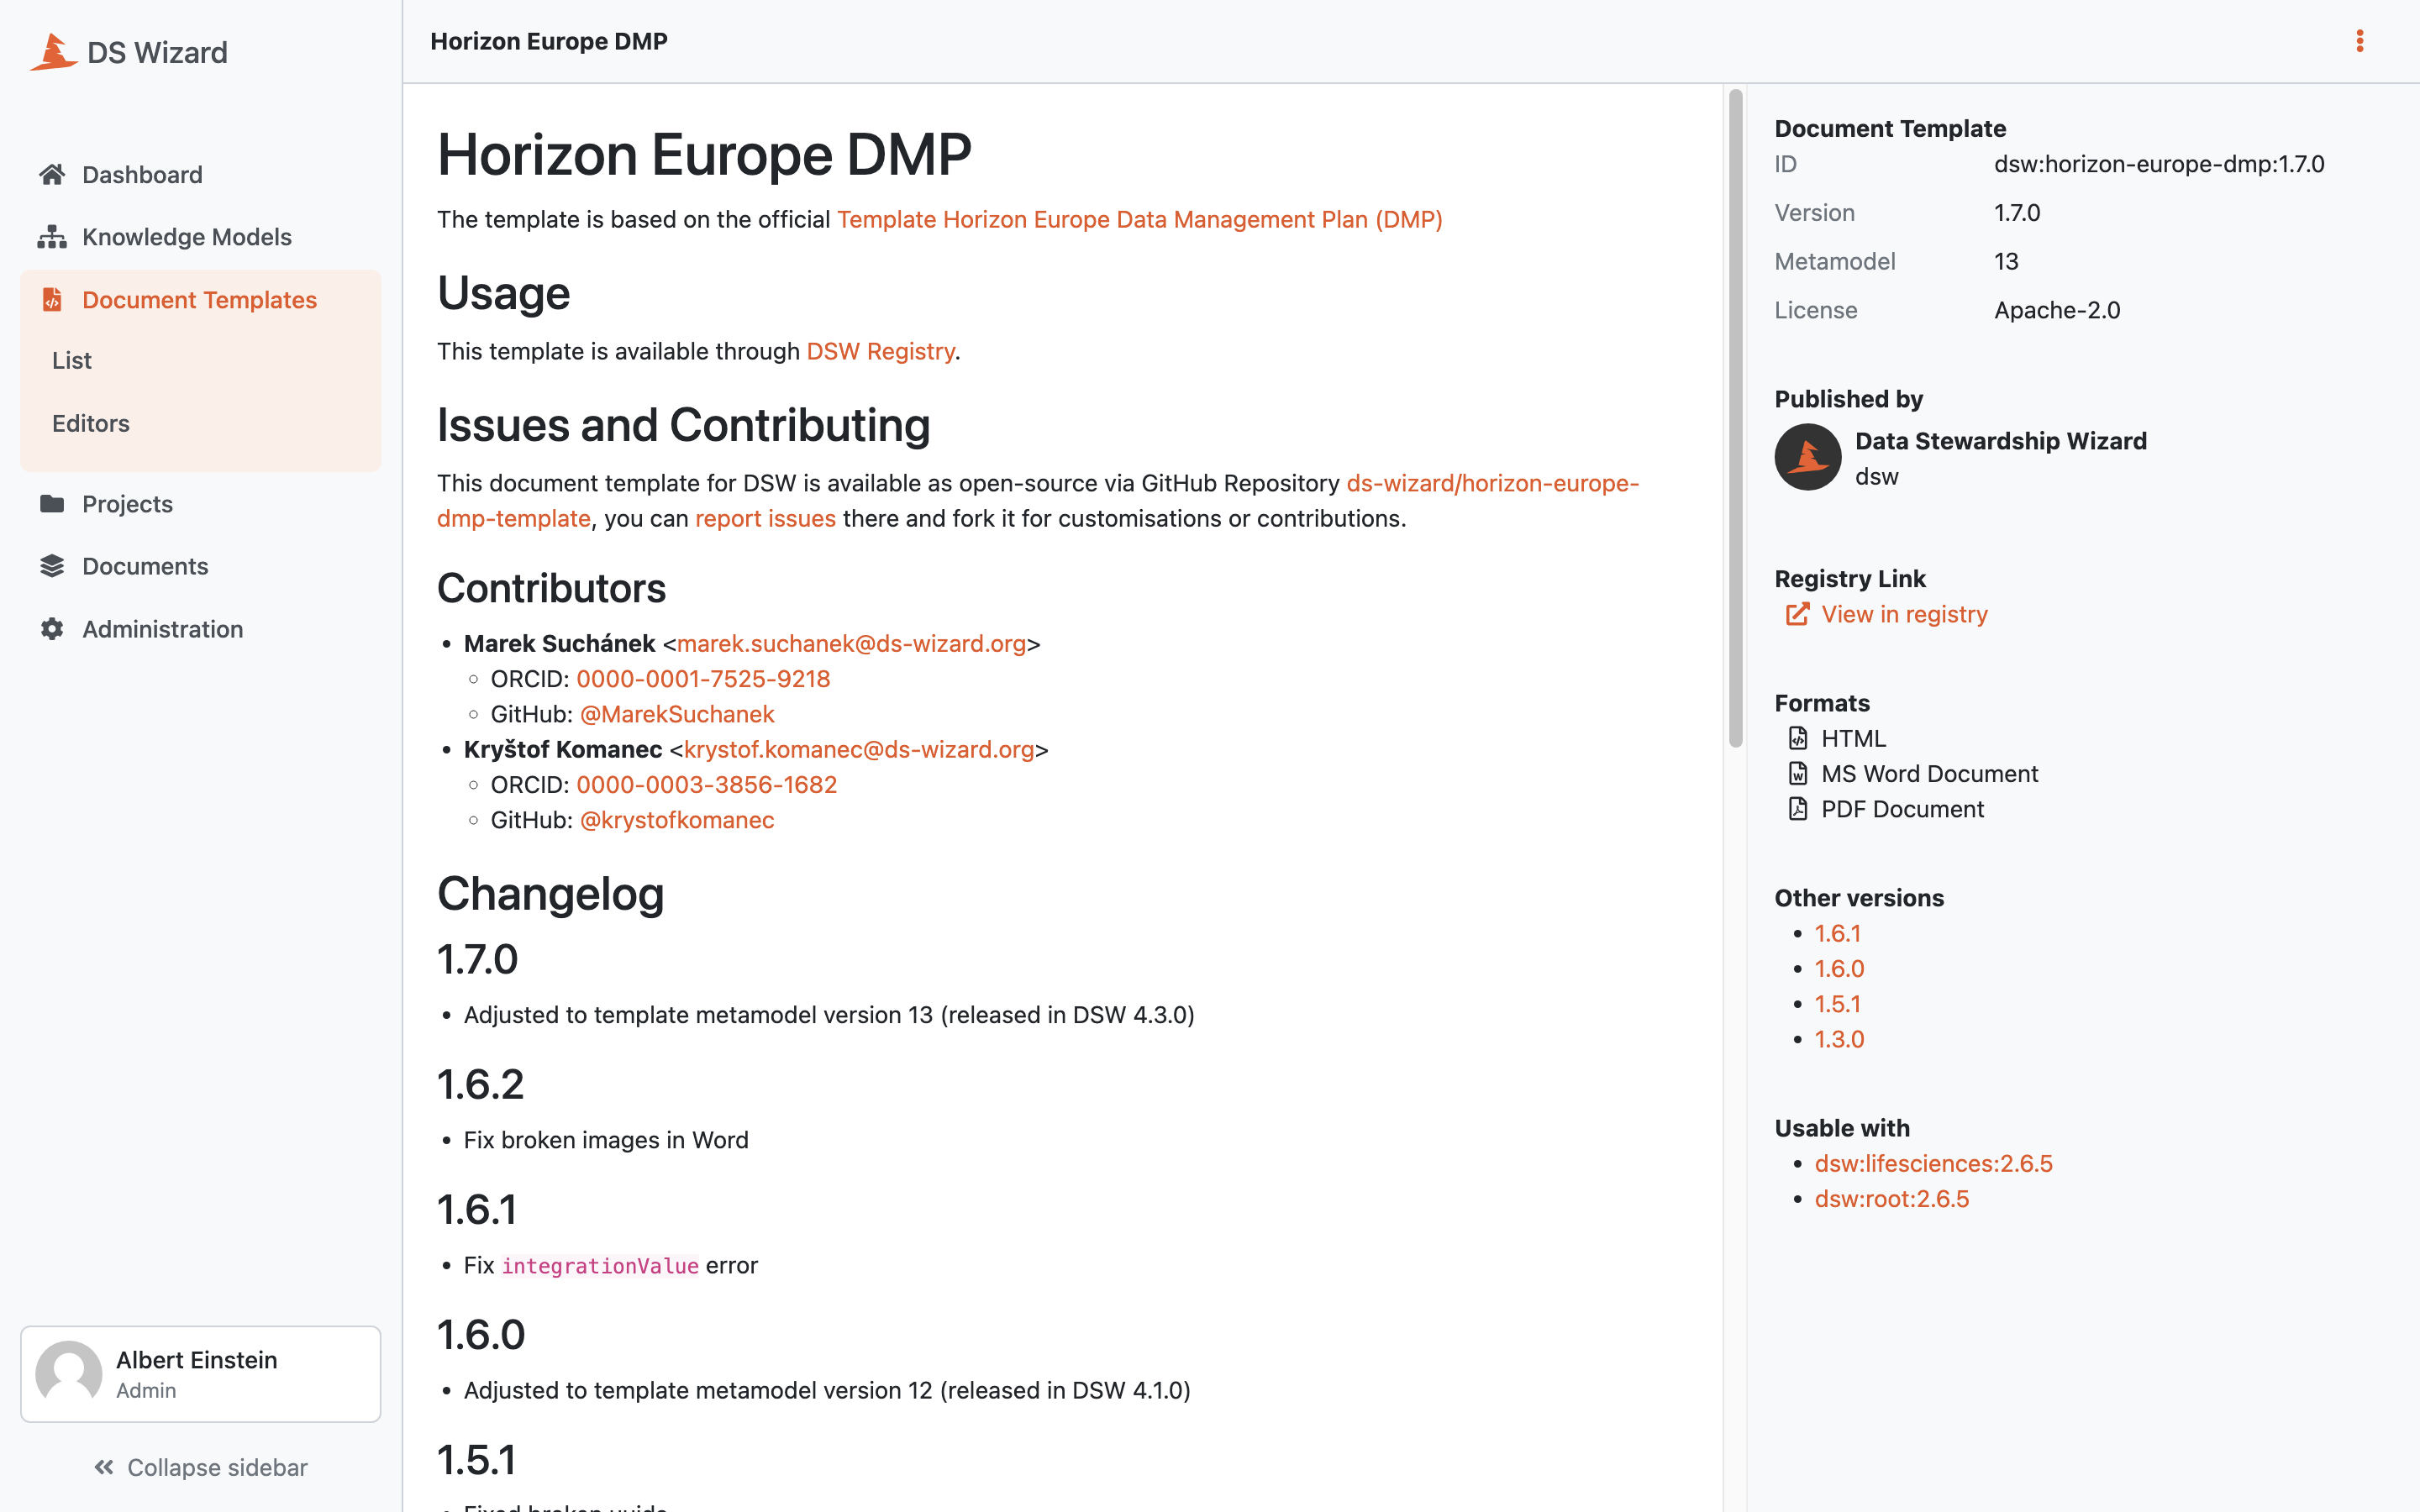Click the Apache-2.0 license value

(x=2057, y=310)
